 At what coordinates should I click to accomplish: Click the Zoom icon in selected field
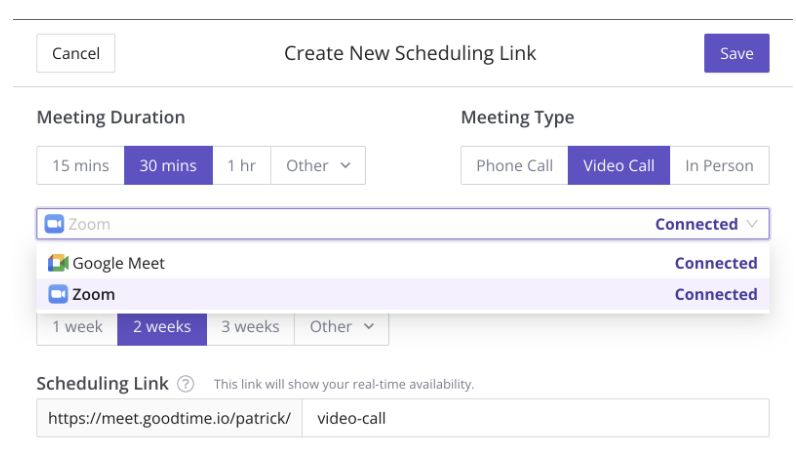(x=54, y=224)
